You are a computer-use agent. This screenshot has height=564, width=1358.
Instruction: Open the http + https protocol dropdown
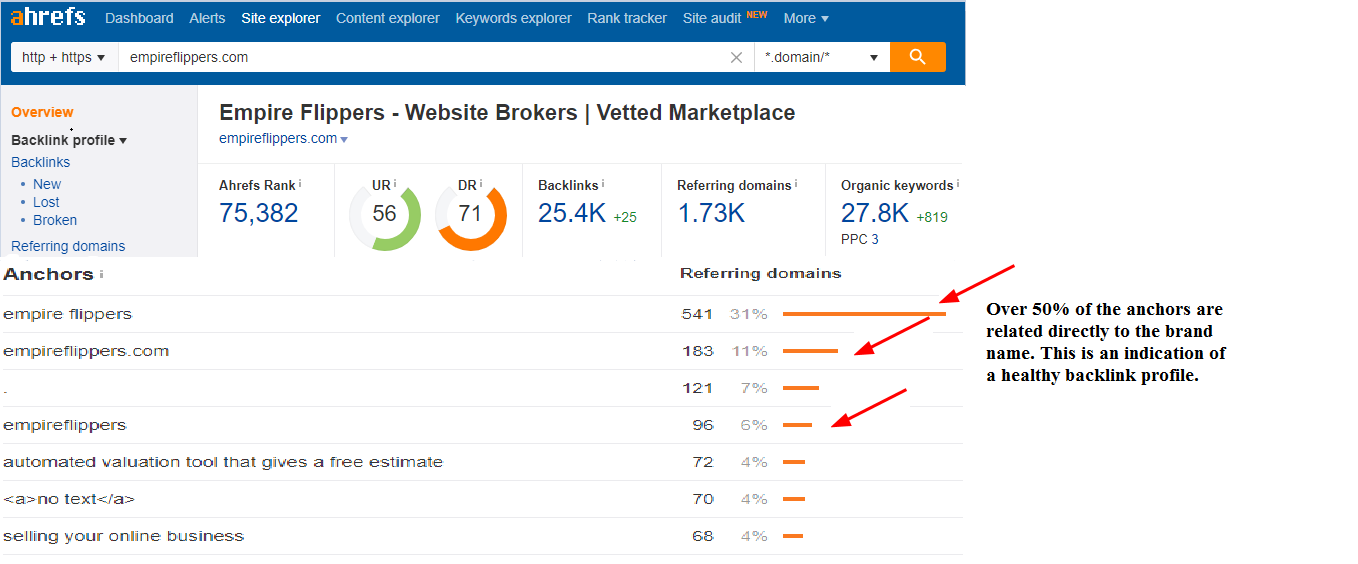click(64, 57)
